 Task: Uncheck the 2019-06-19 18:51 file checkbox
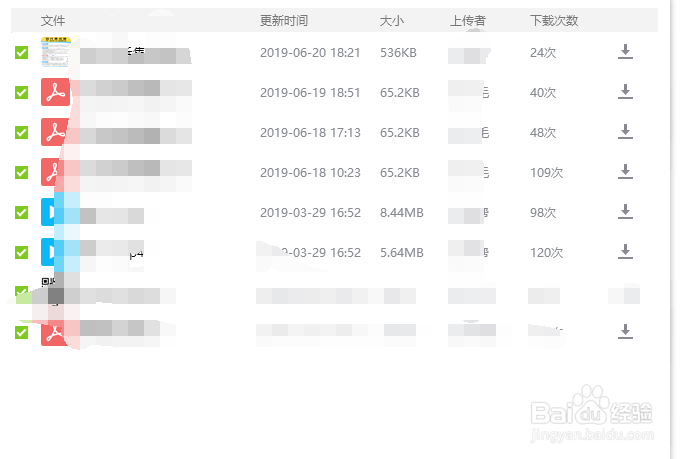pyautogui.click(x=21, y=92)
